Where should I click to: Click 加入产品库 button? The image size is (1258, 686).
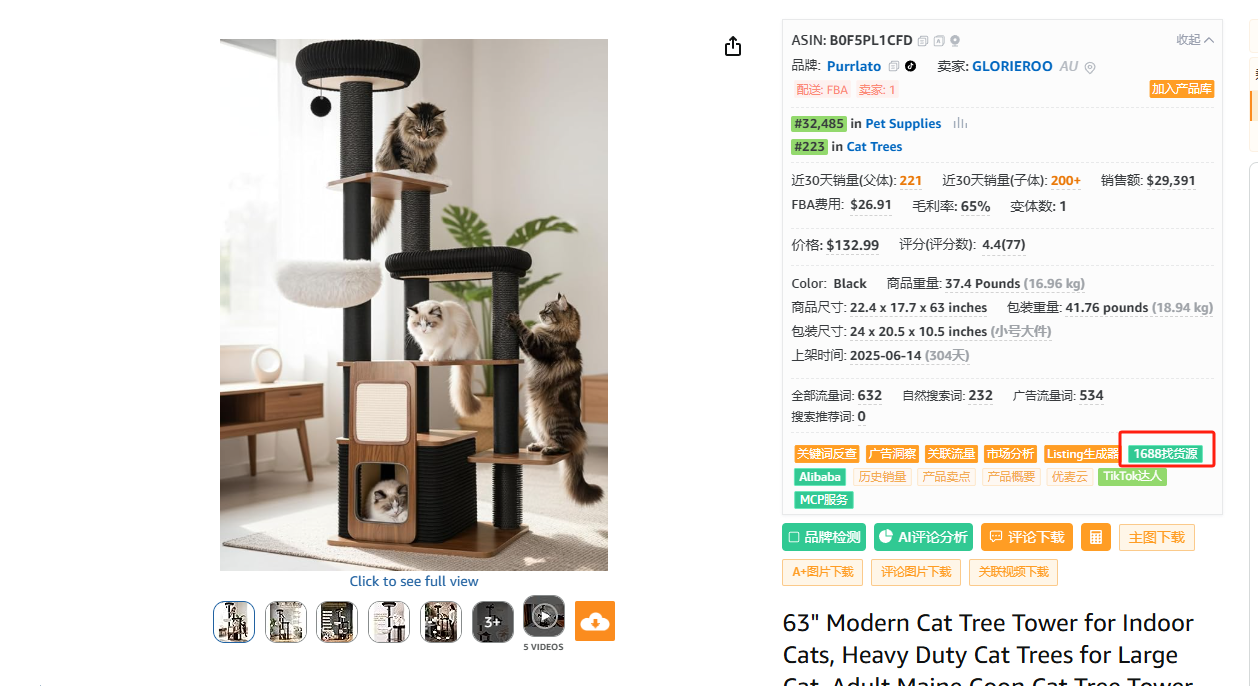pos(1181,89)
